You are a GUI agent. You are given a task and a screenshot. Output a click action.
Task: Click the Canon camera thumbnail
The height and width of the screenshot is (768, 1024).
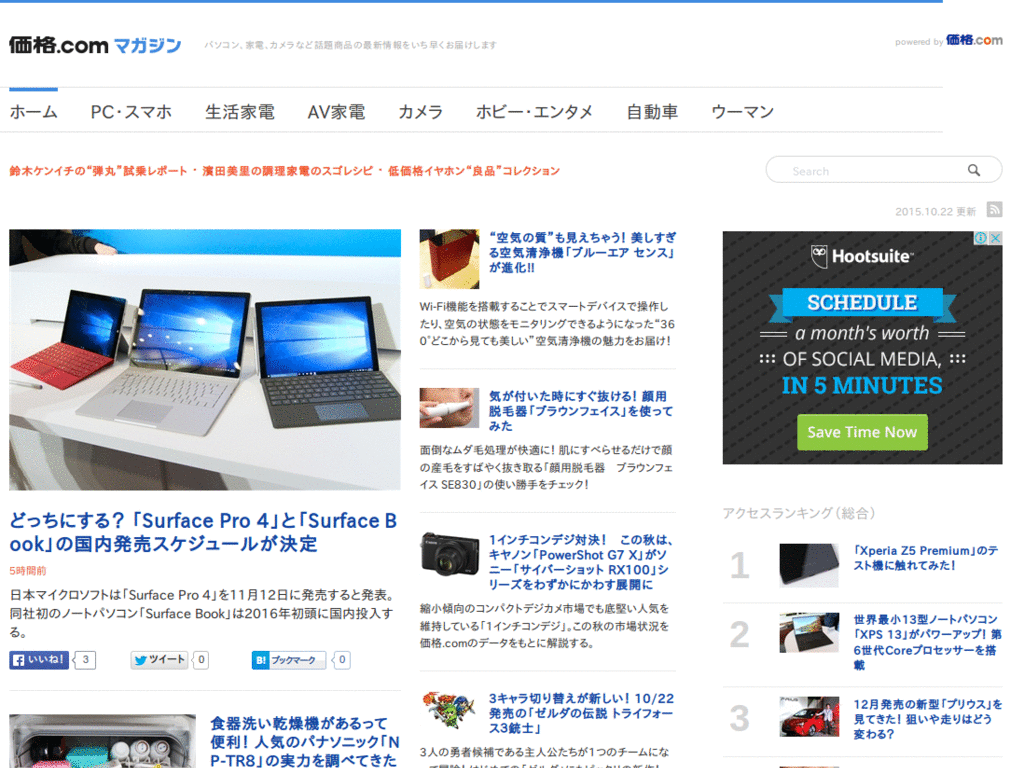coord(449,554)
